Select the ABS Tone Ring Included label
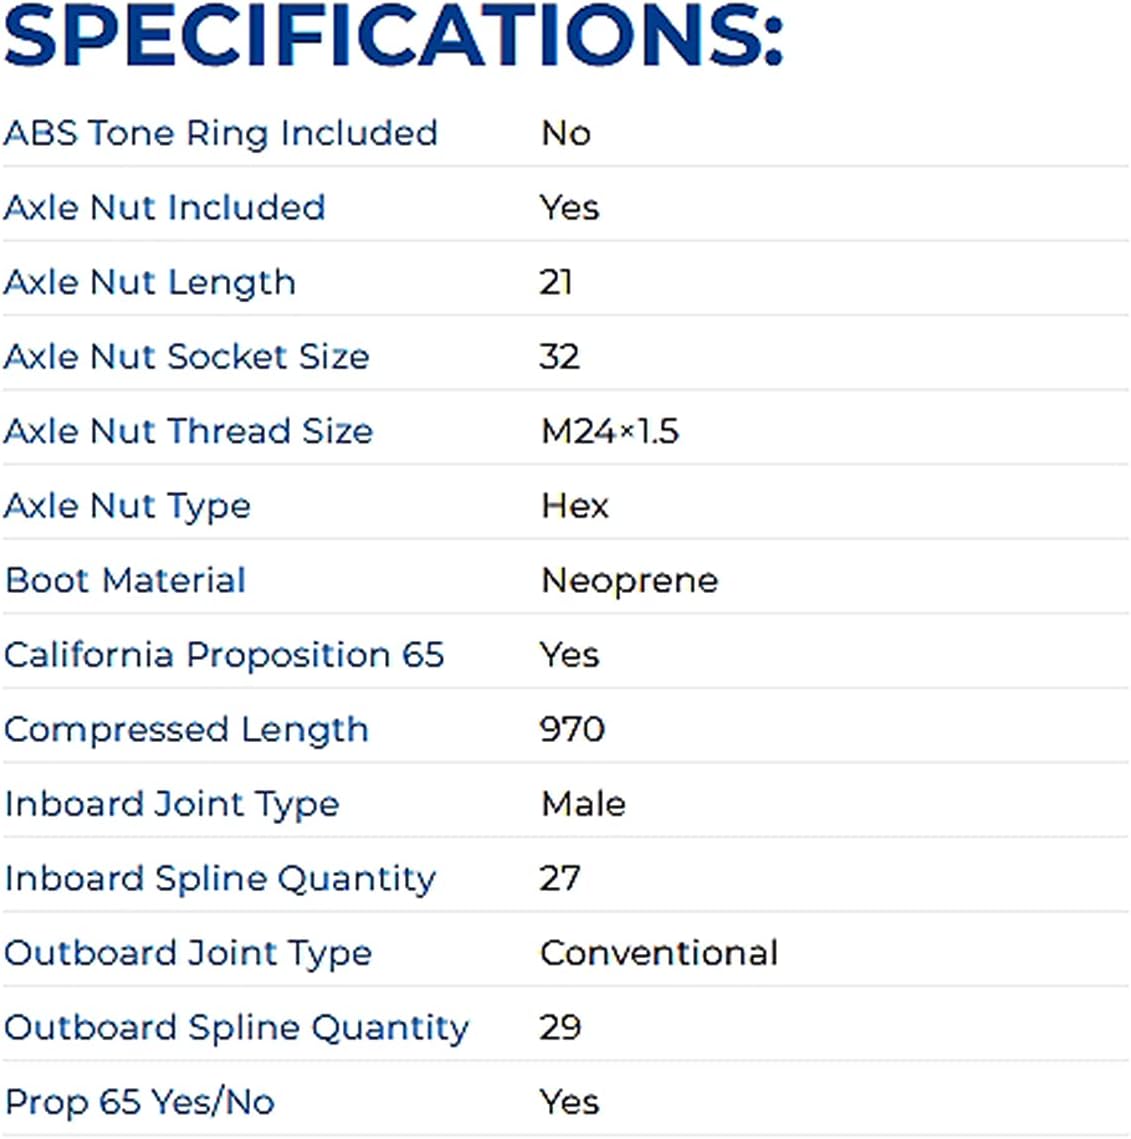The width and height of the screenshot is (1131, 1139). 221,133
